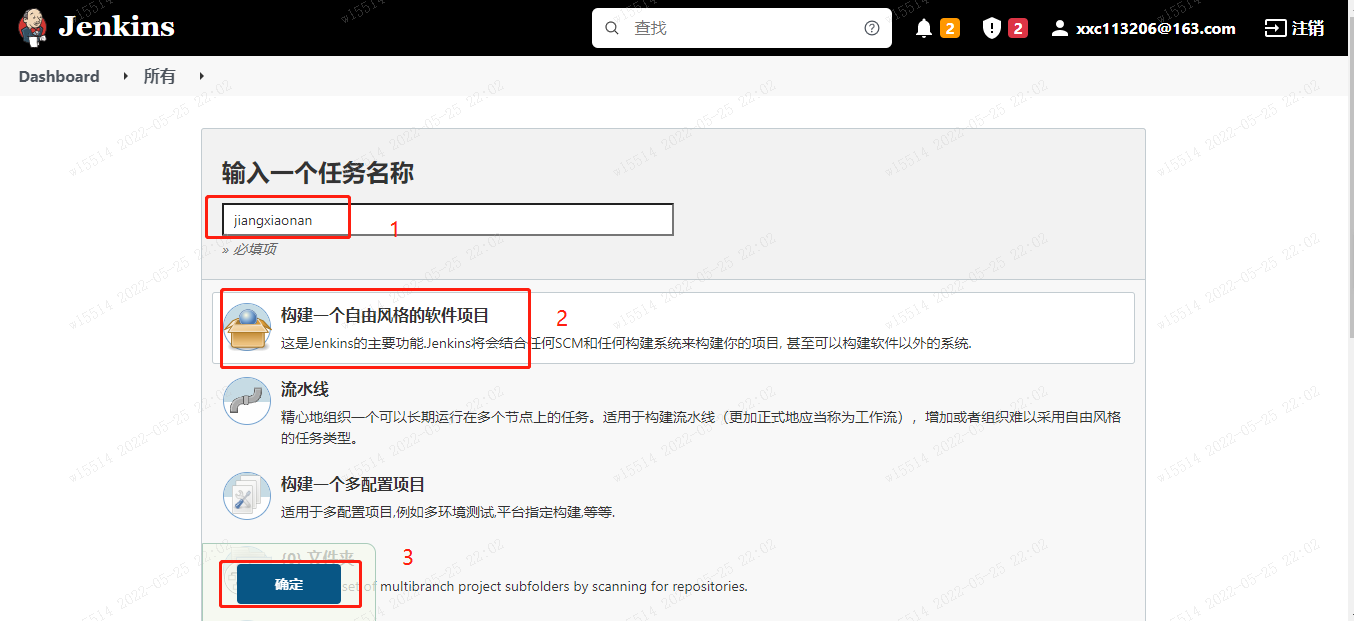The image size is (1354, 621).
Task: Expand the arrow after 所有 breadcrumb
Action: coord(201,76)
